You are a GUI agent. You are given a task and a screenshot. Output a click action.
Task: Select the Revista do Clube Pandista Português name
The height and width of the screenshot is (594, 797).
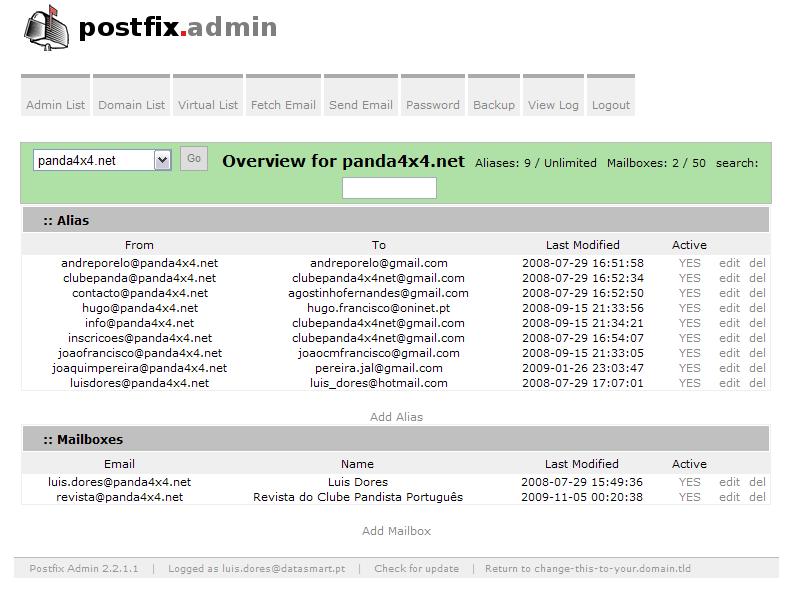pyautogui.click(x=358, y=497)
